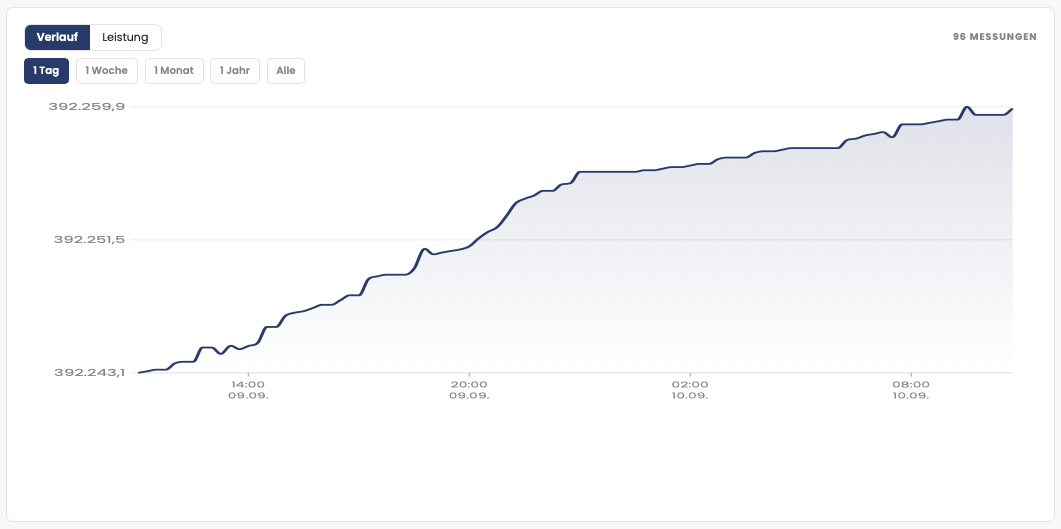Viewport: 1061px width, 529px height.
Task: Choose the 1 Monat range button
Action: pyautogui.click(x=174, y=70)
